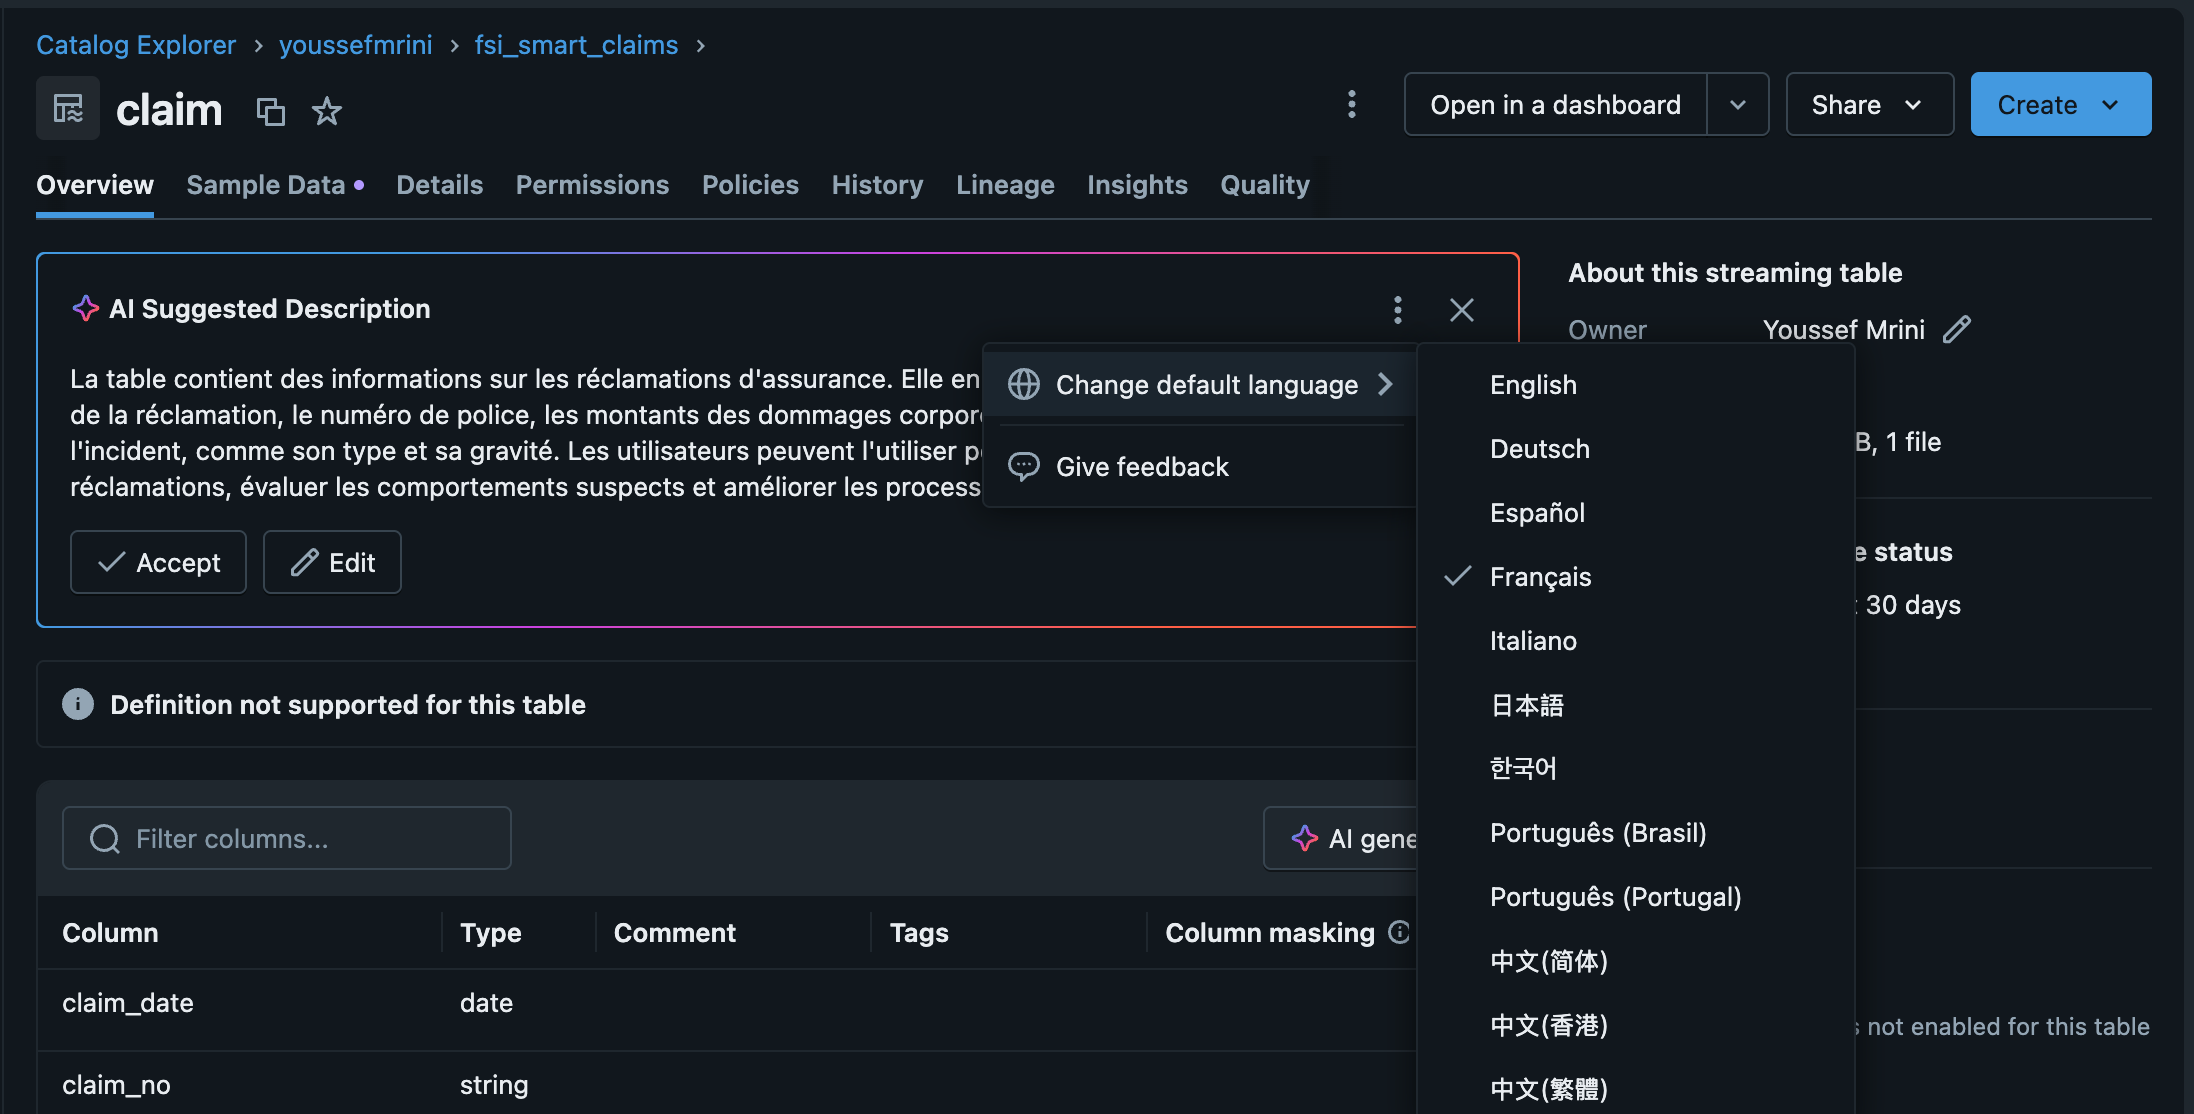The image size is (2194, 1114).
Task: Choose Español as default language
Action: [x=1636, y=513]
